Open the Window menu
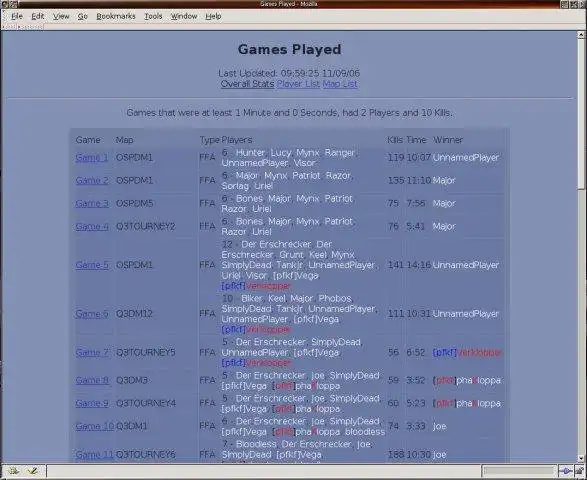The height and width of the screenshot is (480, 587). [184, 16]
